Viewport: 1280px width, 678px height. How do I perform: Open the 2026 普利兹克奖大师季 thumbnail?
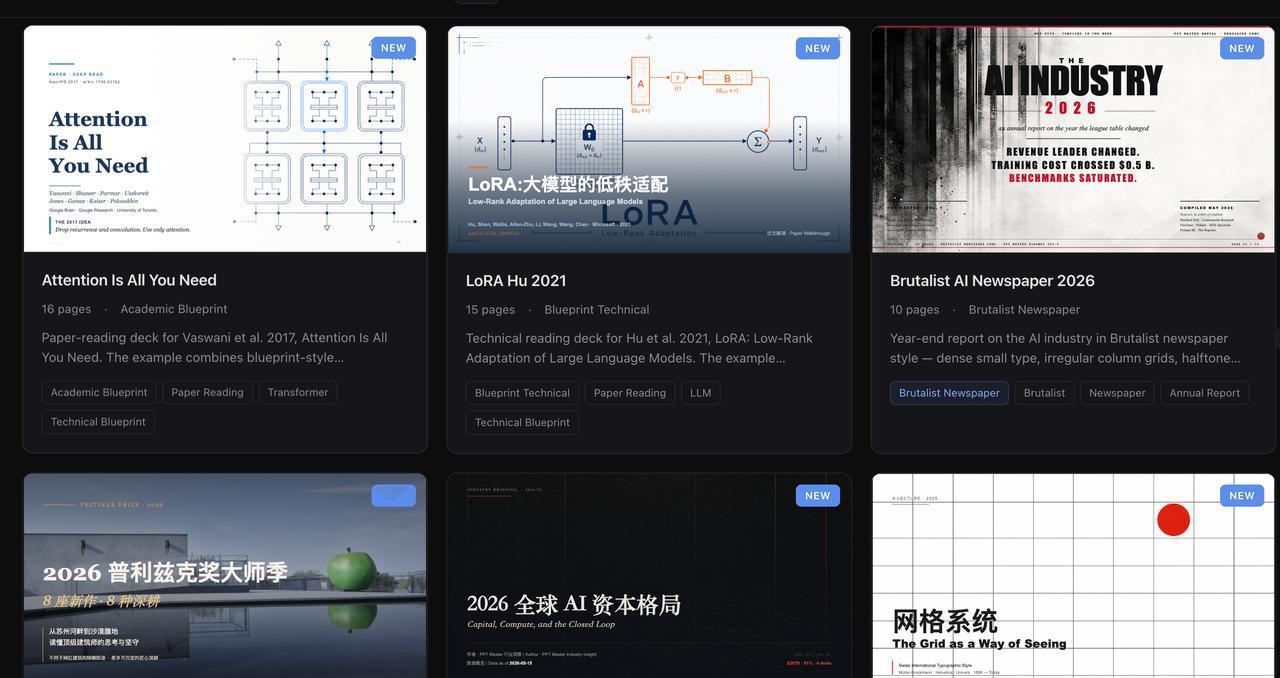(x=225, y=576)
